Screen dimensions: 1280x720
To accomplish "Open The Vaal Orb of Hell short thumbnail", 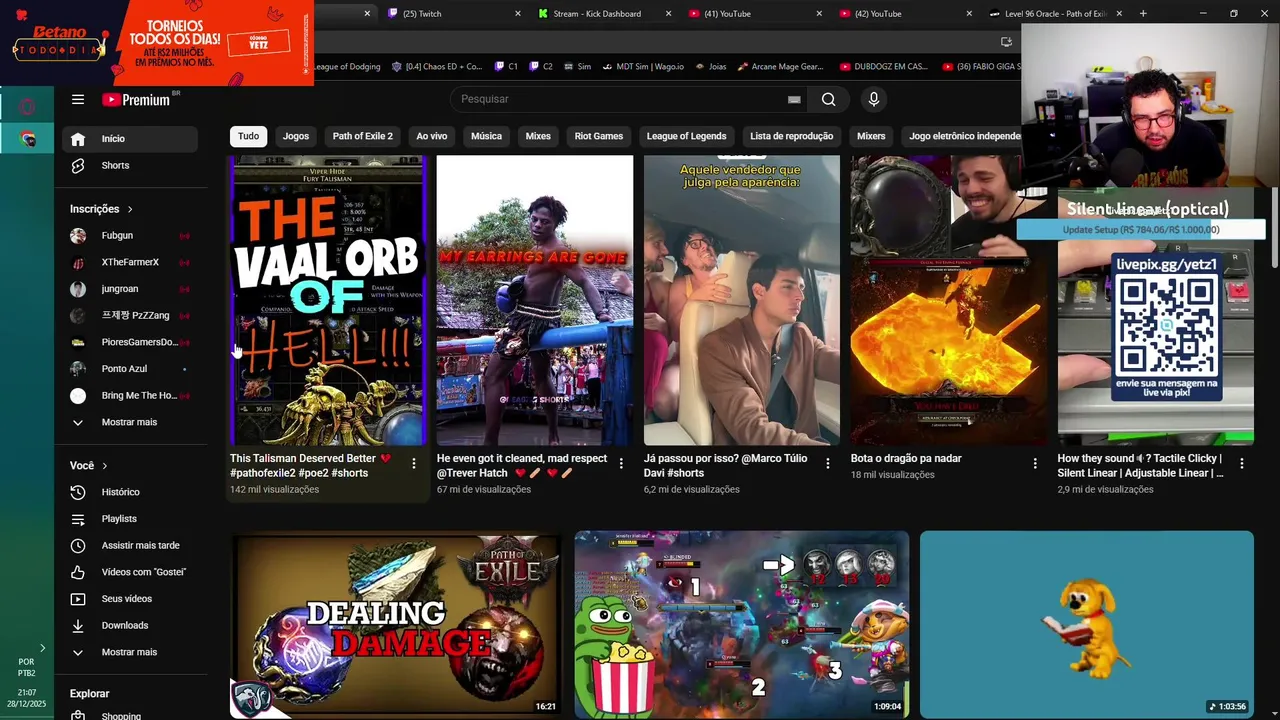I will click(328, 300).
